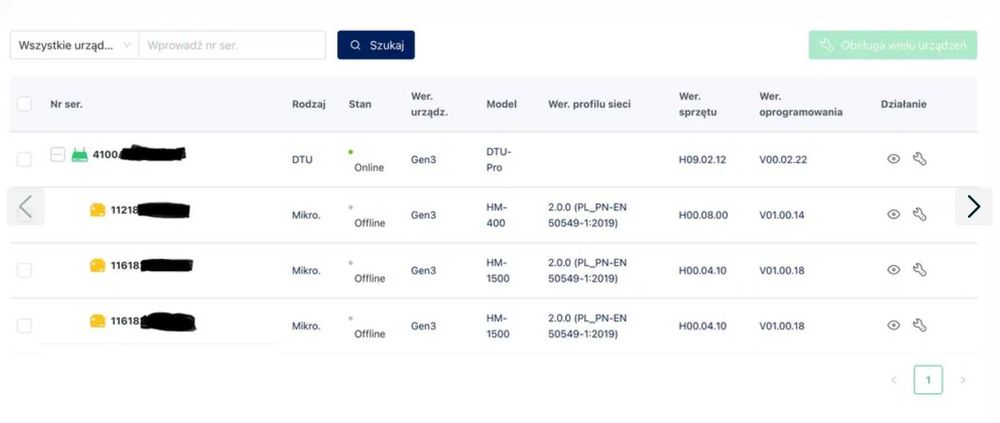This screenshot has width=1000, height=423.
Task: Click the wrench icon for the HM-400 row
Action: click(x=919, y=214)
